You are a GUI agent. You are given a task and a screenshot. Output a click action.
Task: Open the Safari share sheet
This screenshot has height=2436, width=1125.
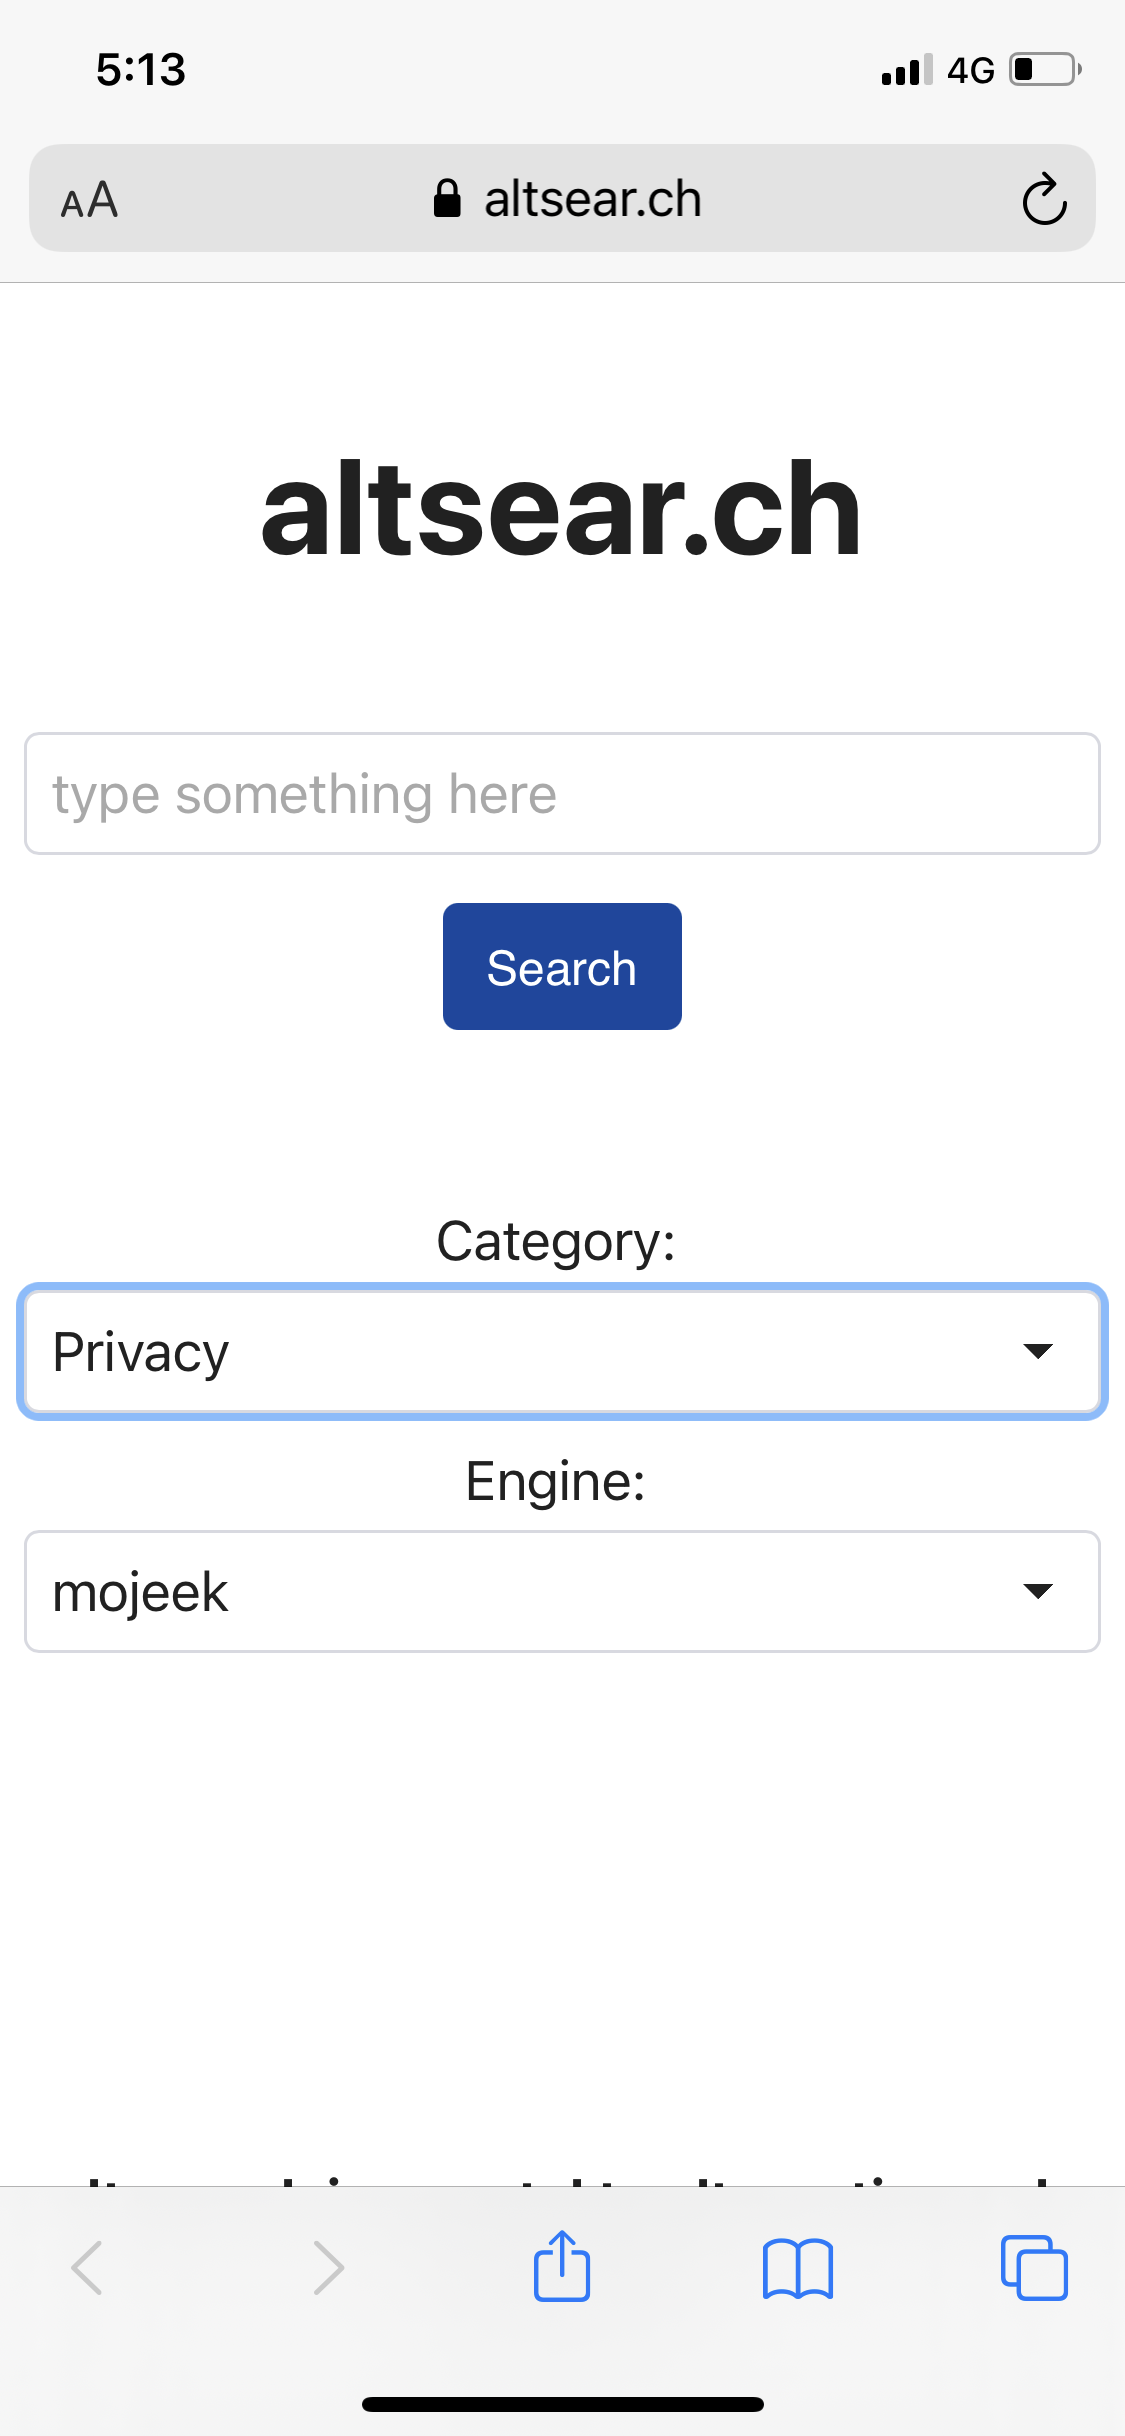562,2267
